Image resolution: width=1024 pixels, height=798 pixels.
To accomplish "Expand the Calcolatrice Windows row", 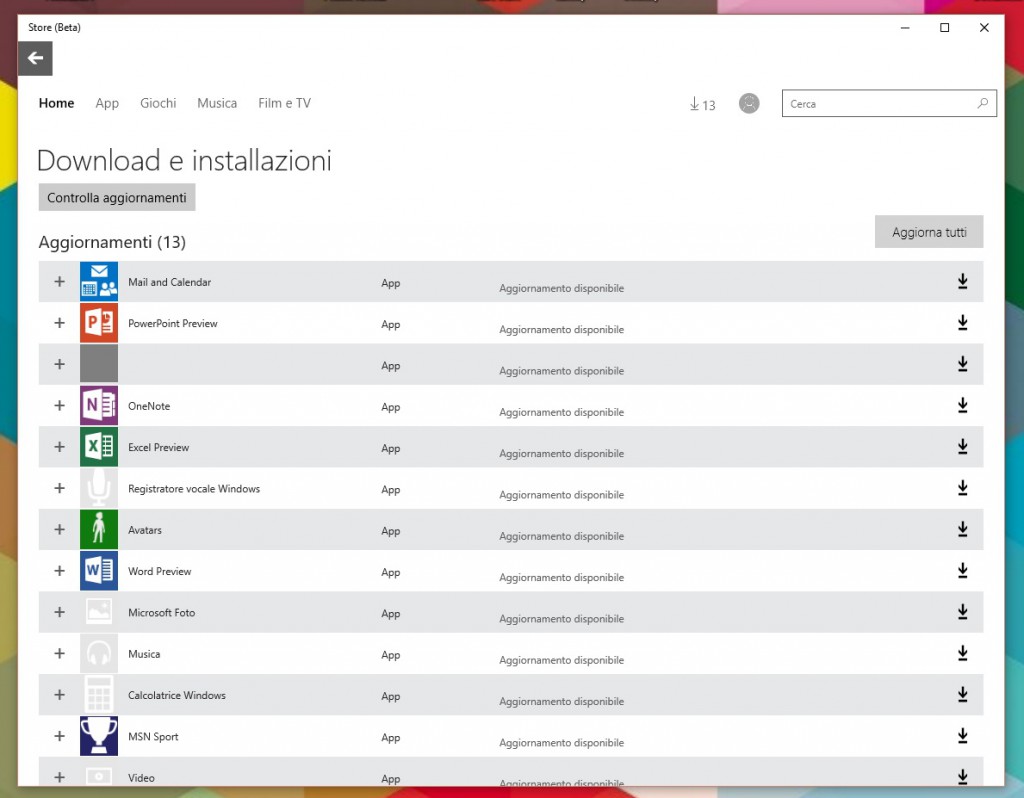I will [59, 694].
